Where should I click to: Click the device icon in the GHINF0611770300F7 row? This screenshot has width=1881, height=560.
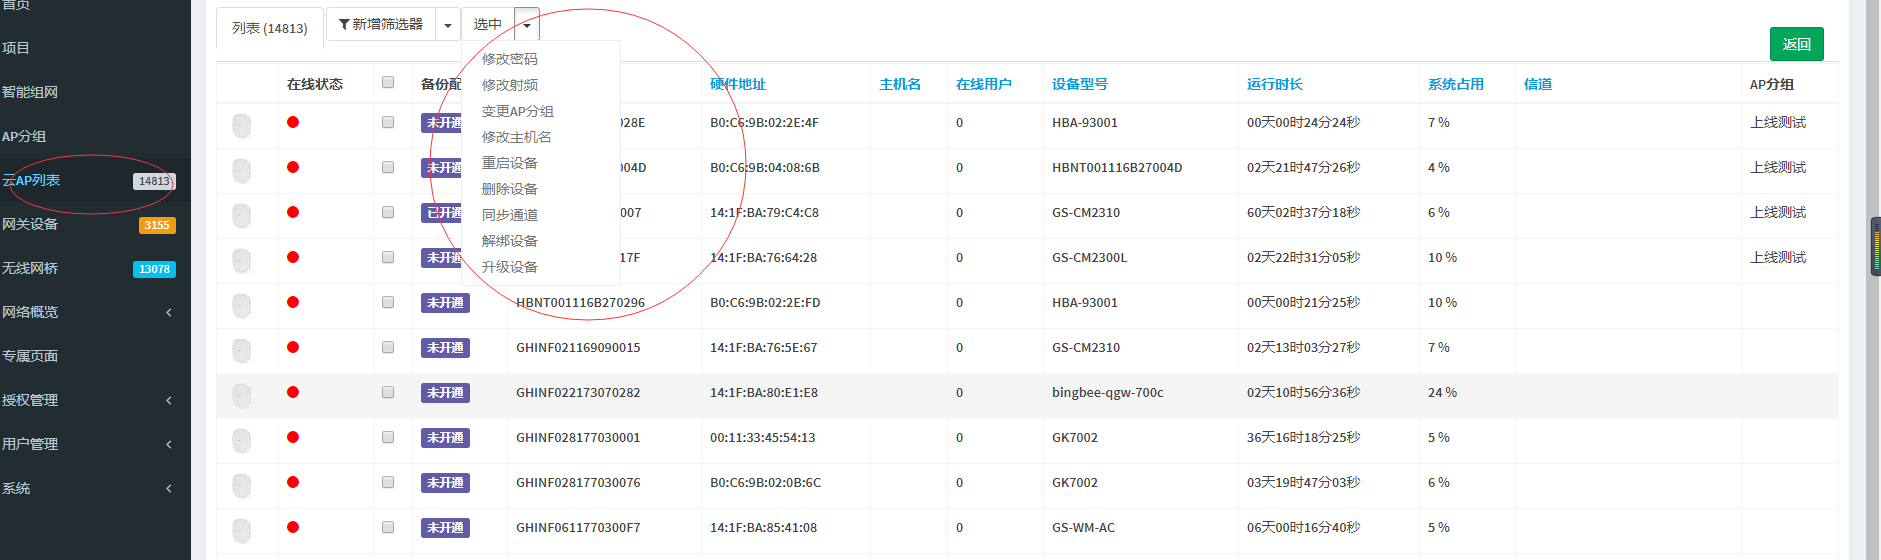(241, 530)
